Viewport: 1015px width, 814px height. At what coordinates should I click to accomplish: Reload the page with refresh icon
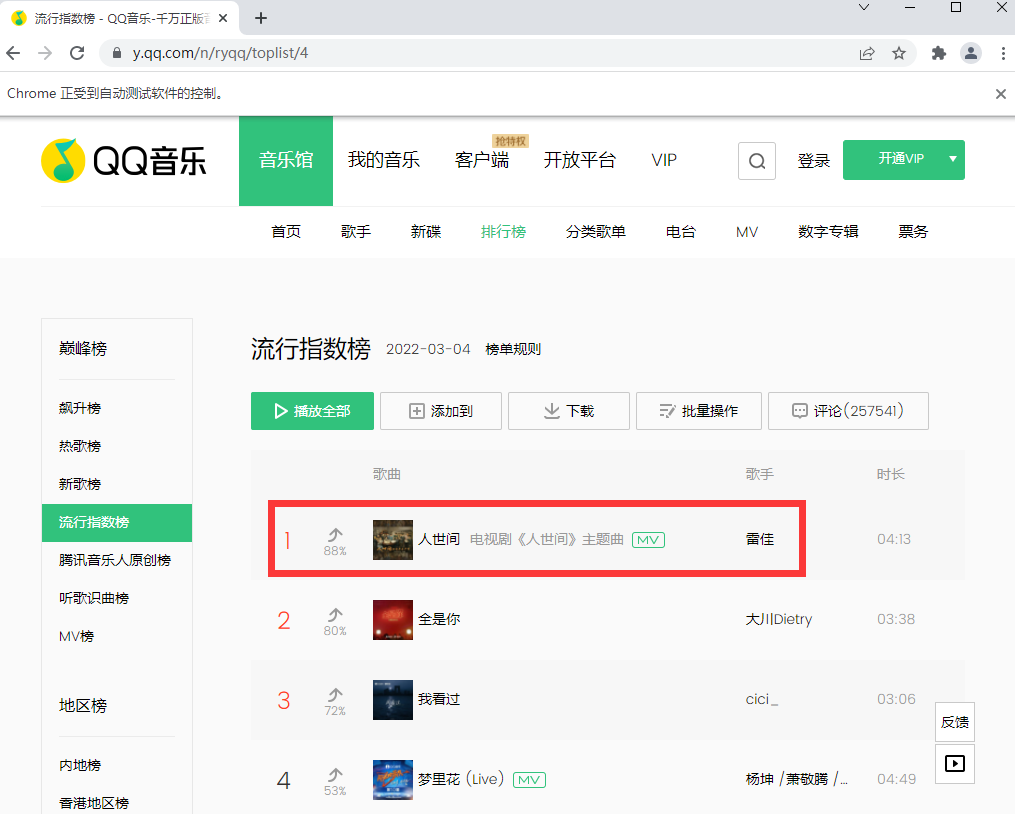[77, 53]
